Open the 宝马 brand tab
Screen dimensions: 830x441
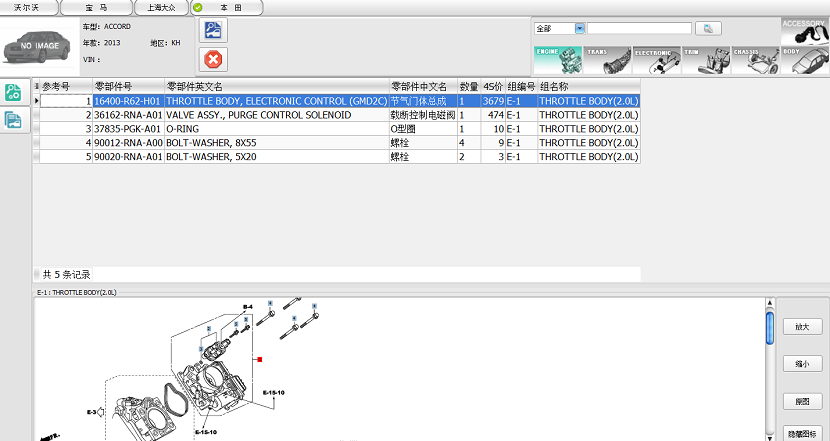(x=96, y=7)
